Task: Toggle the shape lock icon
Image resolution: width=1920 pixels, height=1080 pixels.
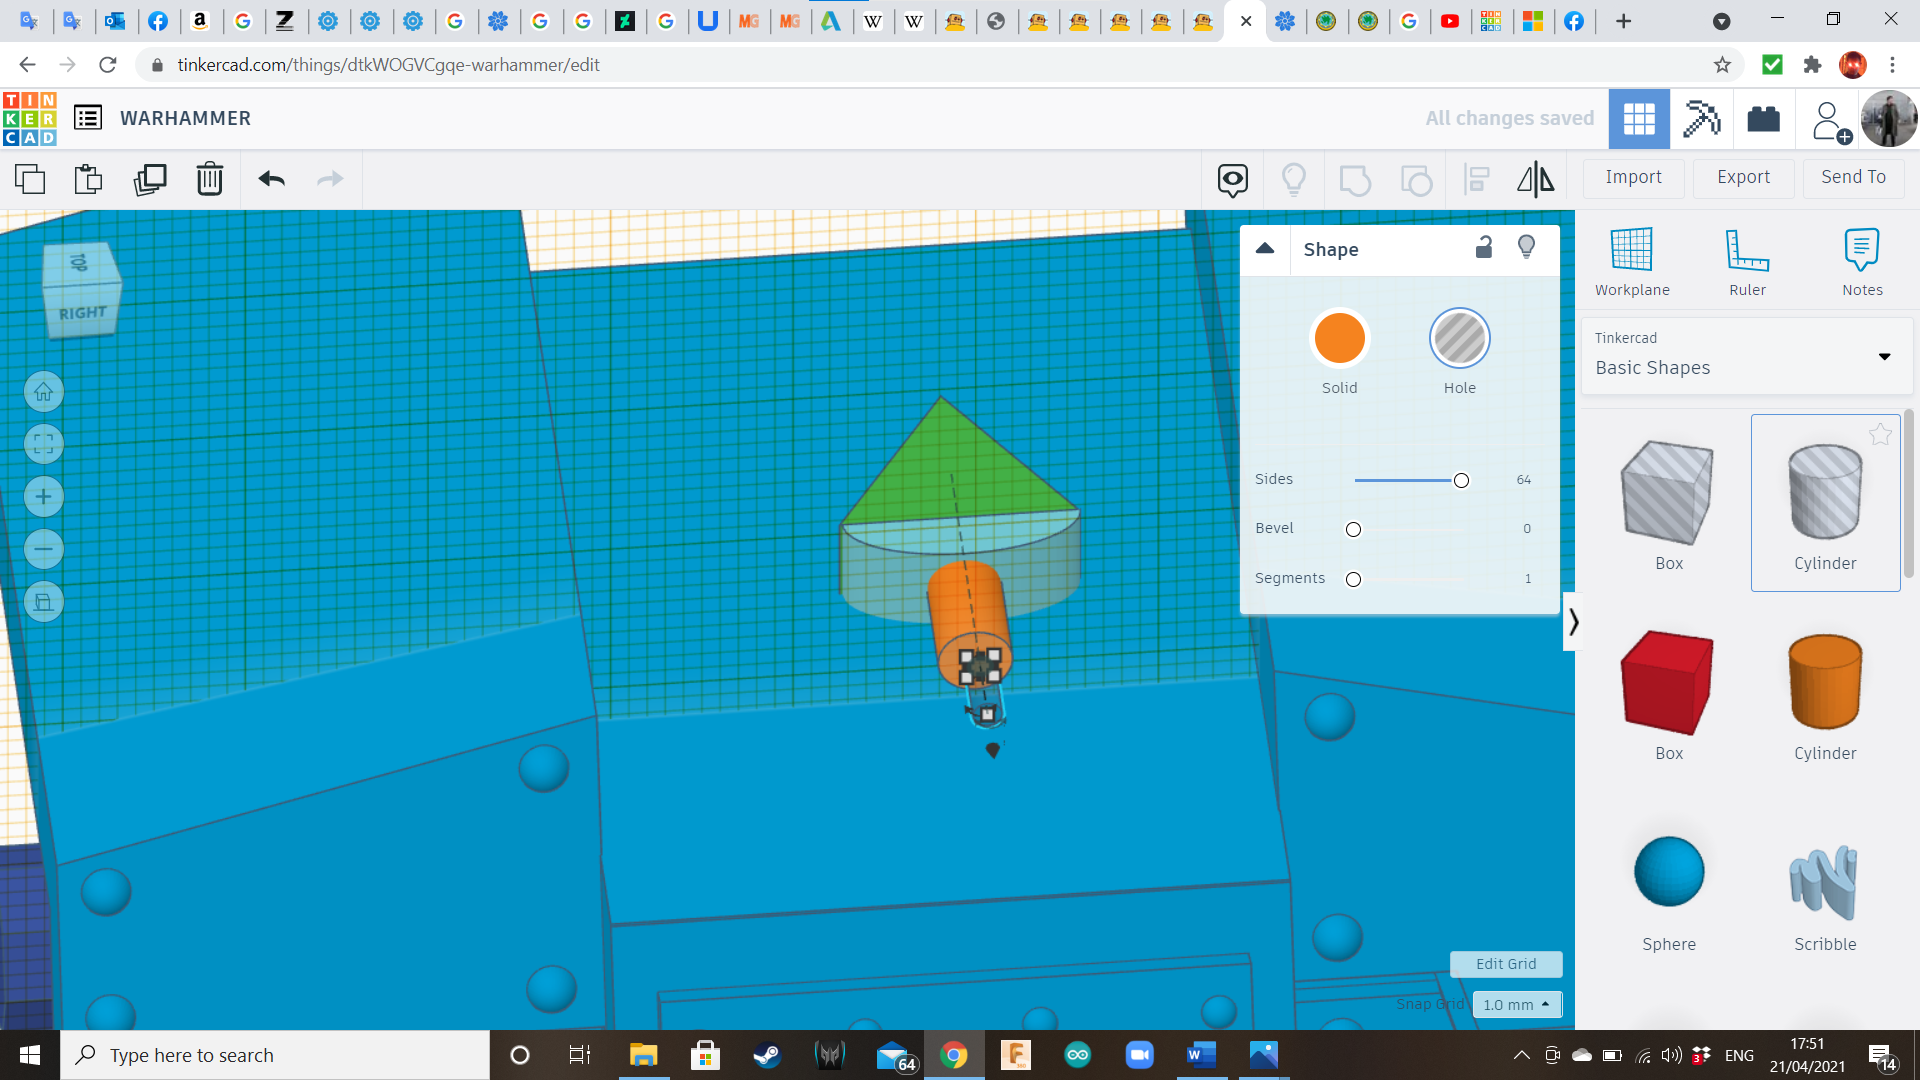Action: 1484,247
